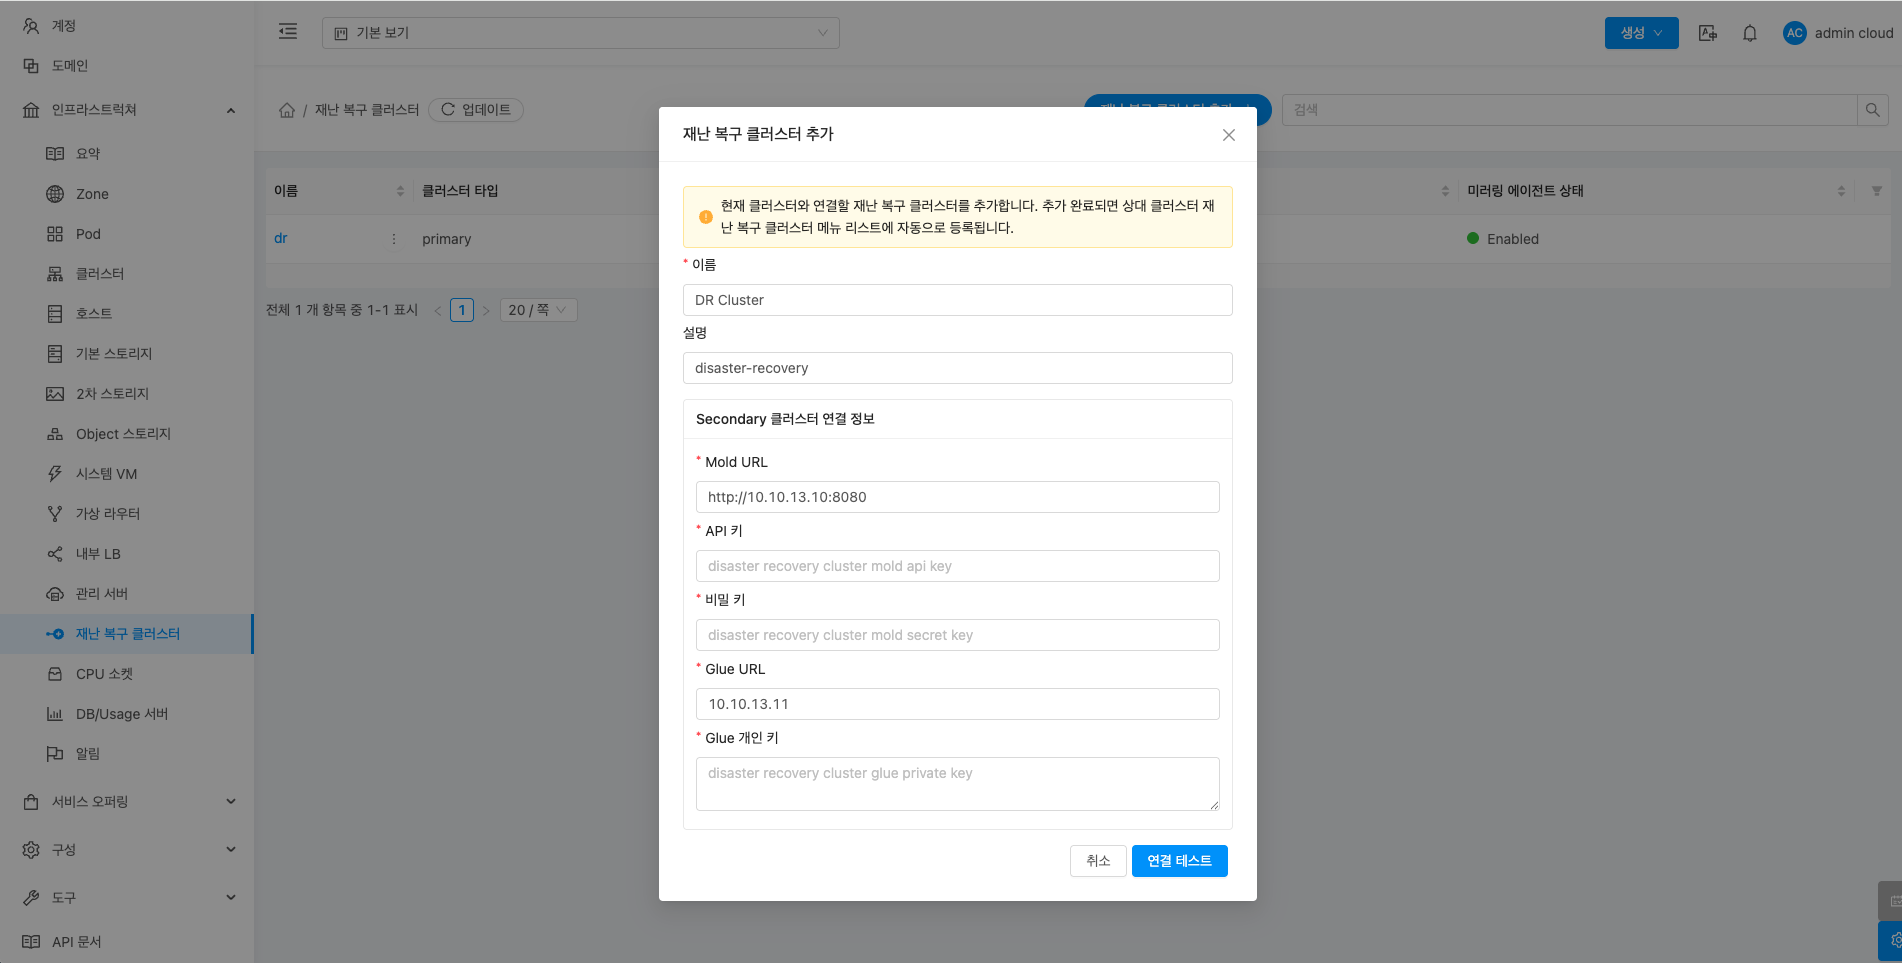Open the language translate icon

point(1707,33)
